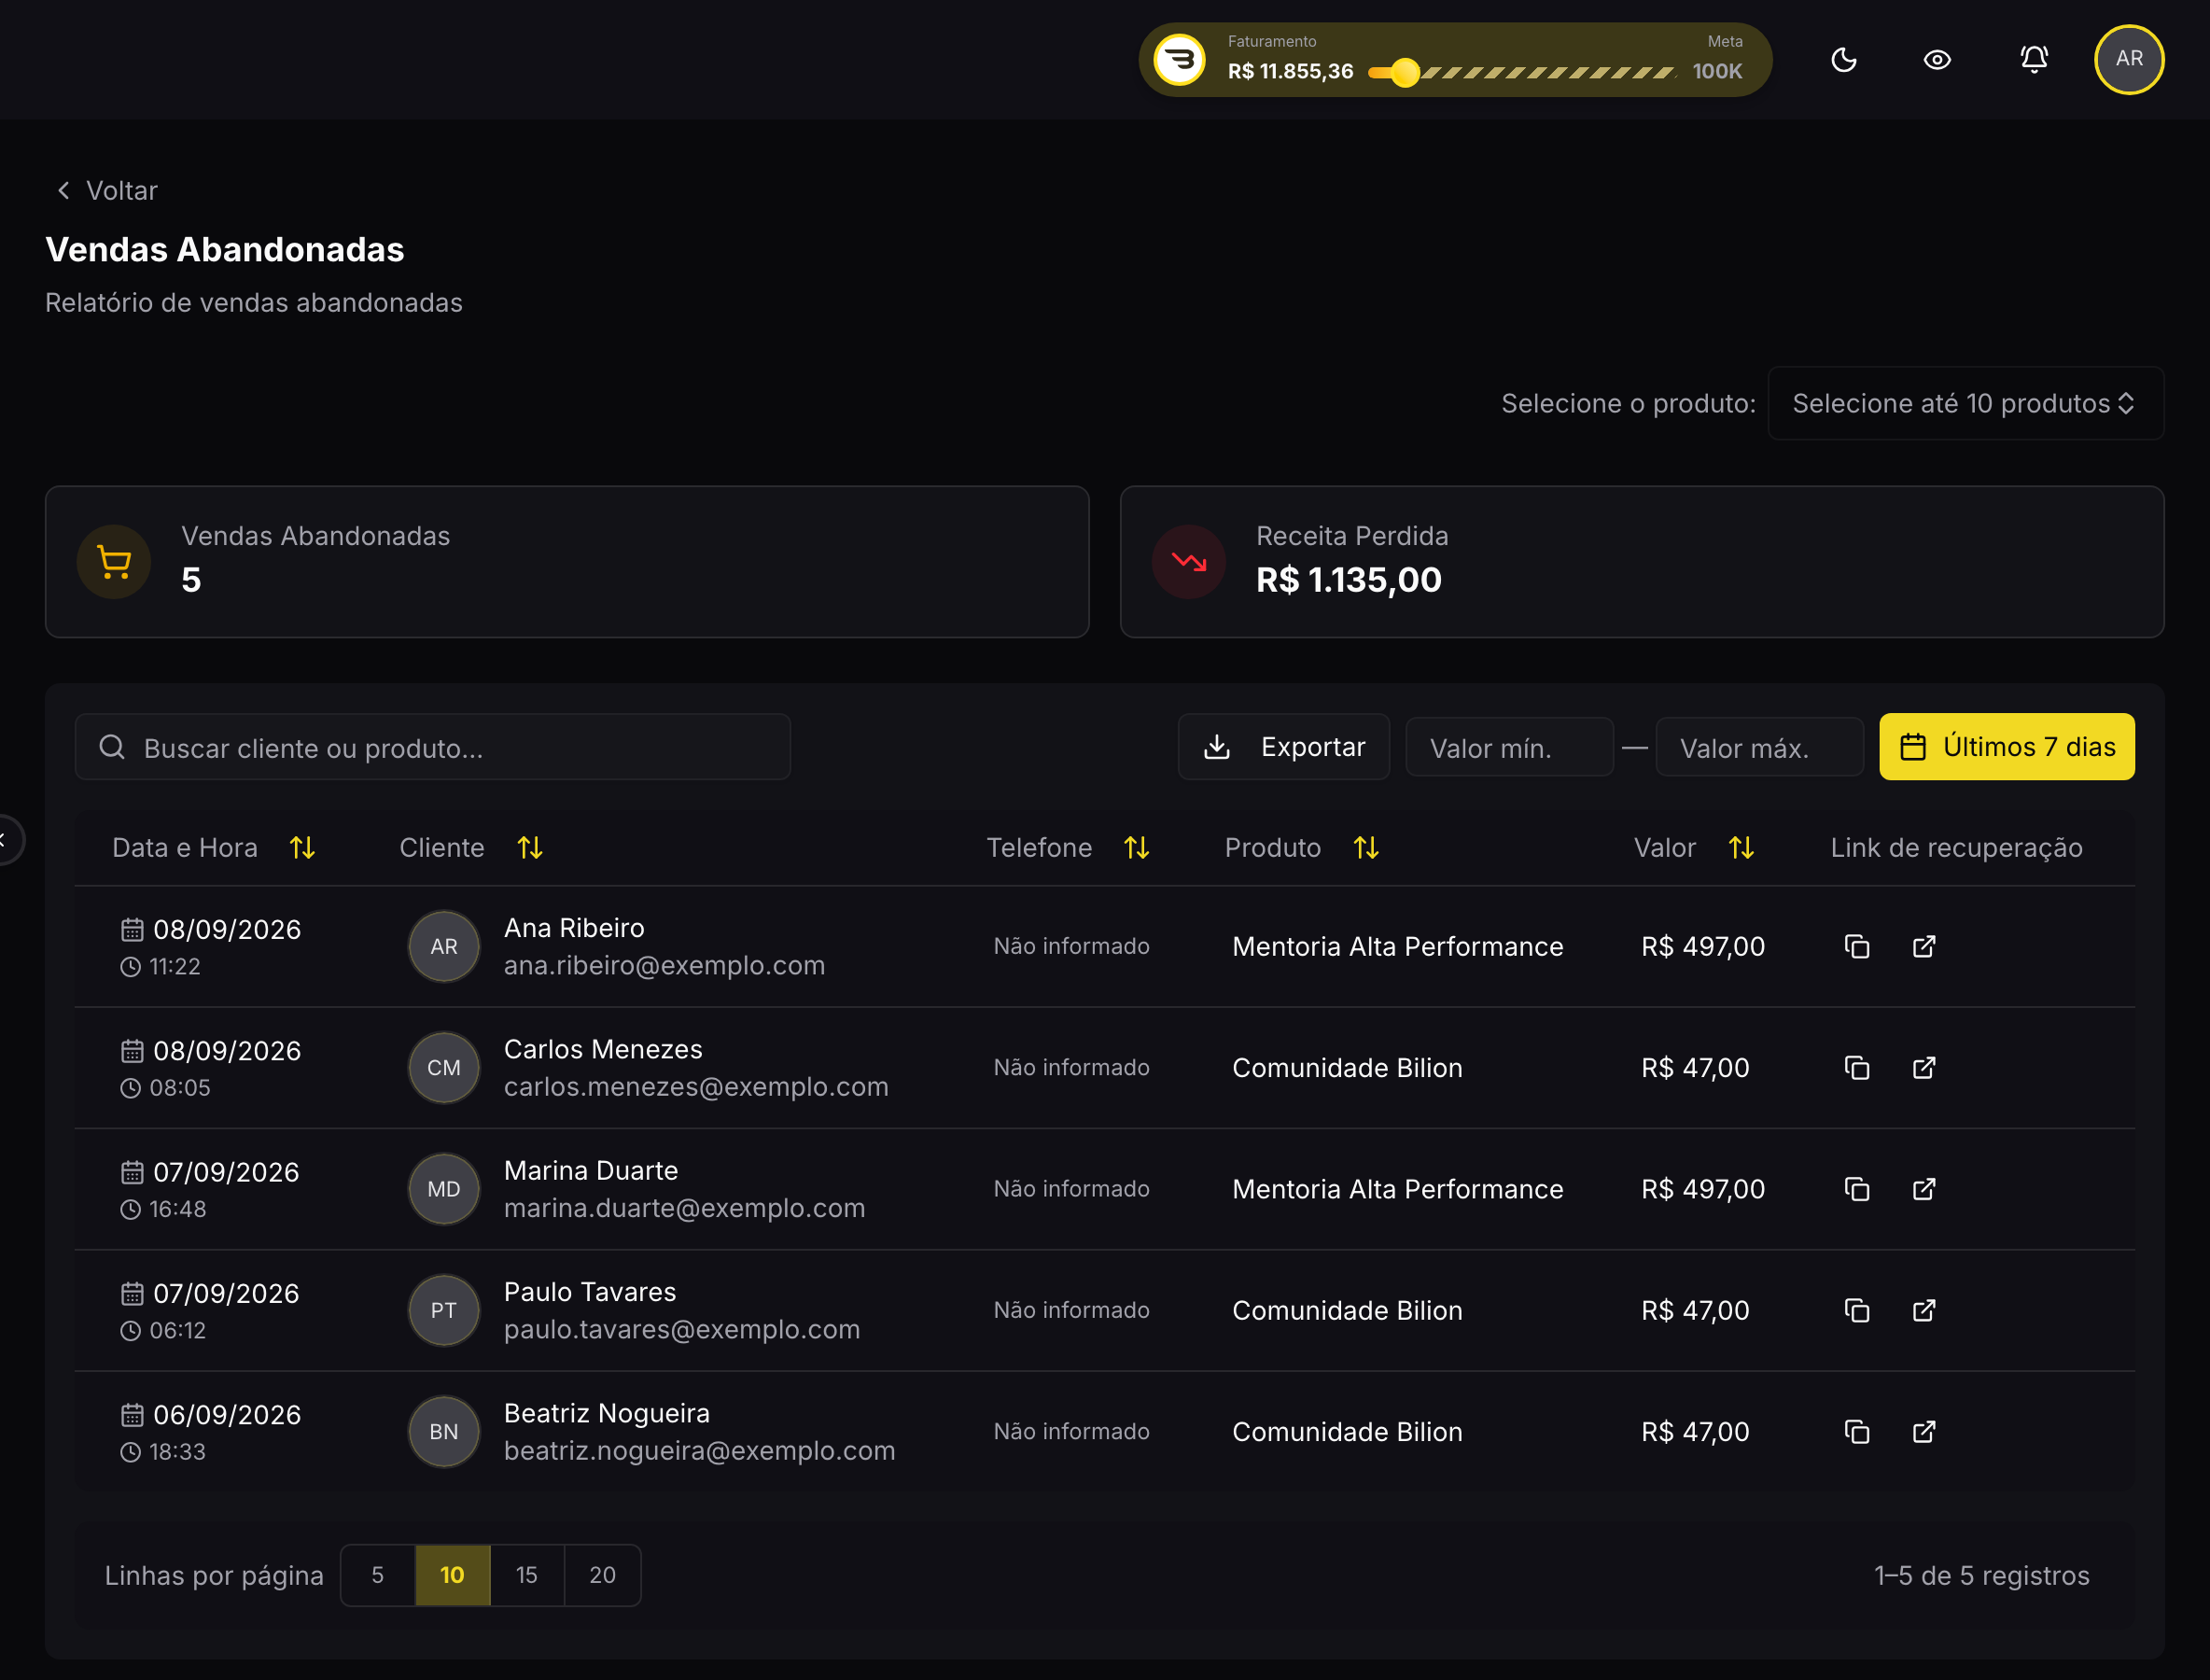
Task: Click Mentoria Alta Performance in Ana Ribeiro row
Action: 1397,946
